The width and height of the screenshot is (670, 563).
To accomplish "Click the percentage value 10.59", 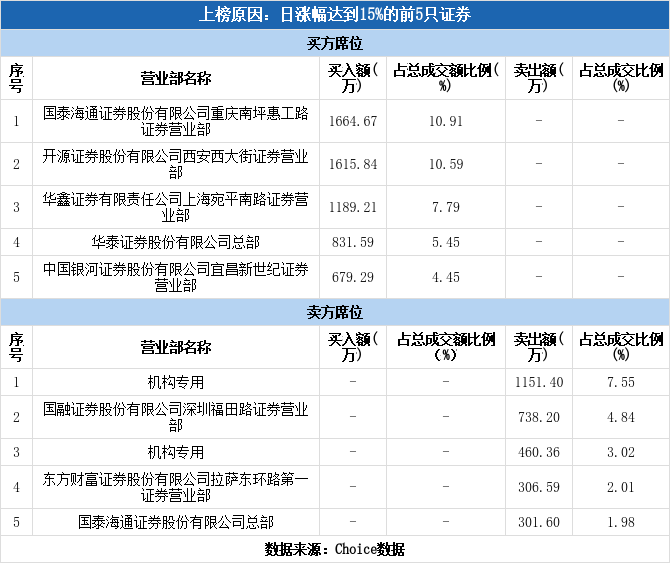I will [446, 164].
